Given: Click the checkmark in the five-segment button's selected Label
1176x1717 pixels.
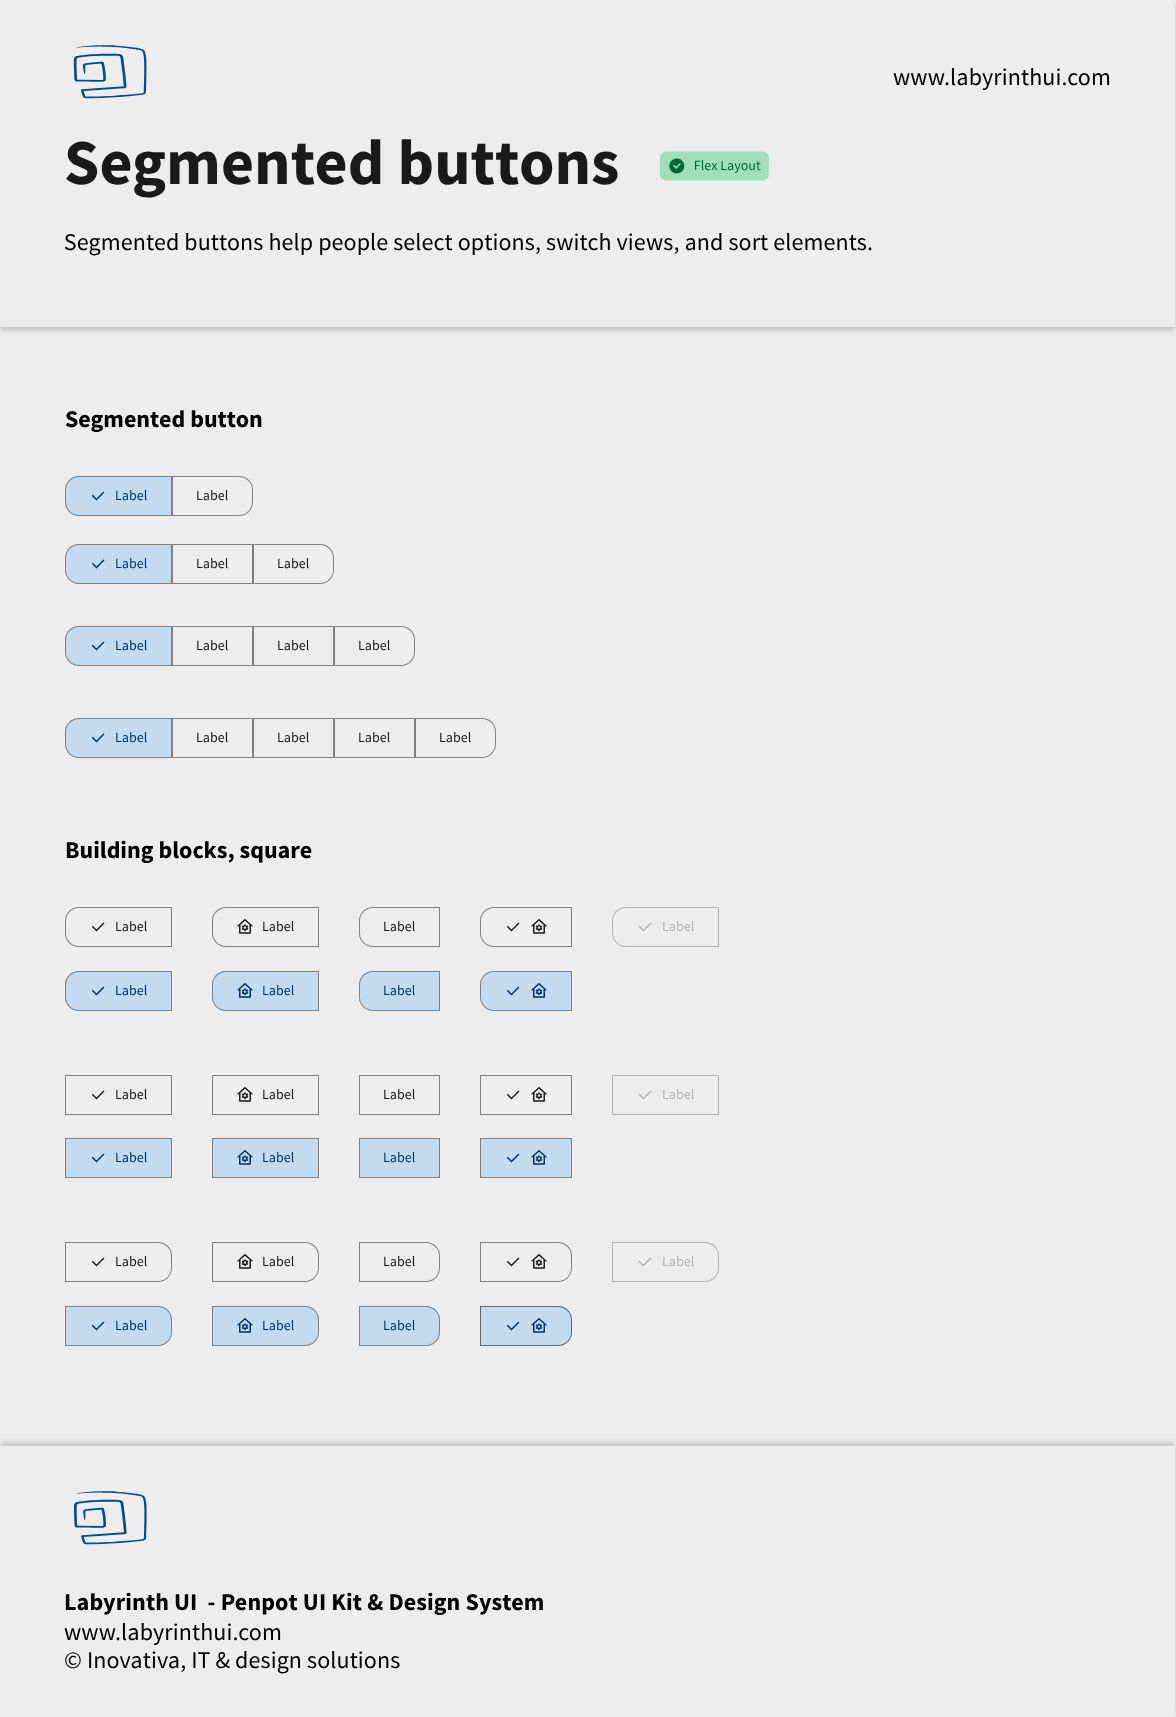Looking at the screenshot, I should click(98, 738).
